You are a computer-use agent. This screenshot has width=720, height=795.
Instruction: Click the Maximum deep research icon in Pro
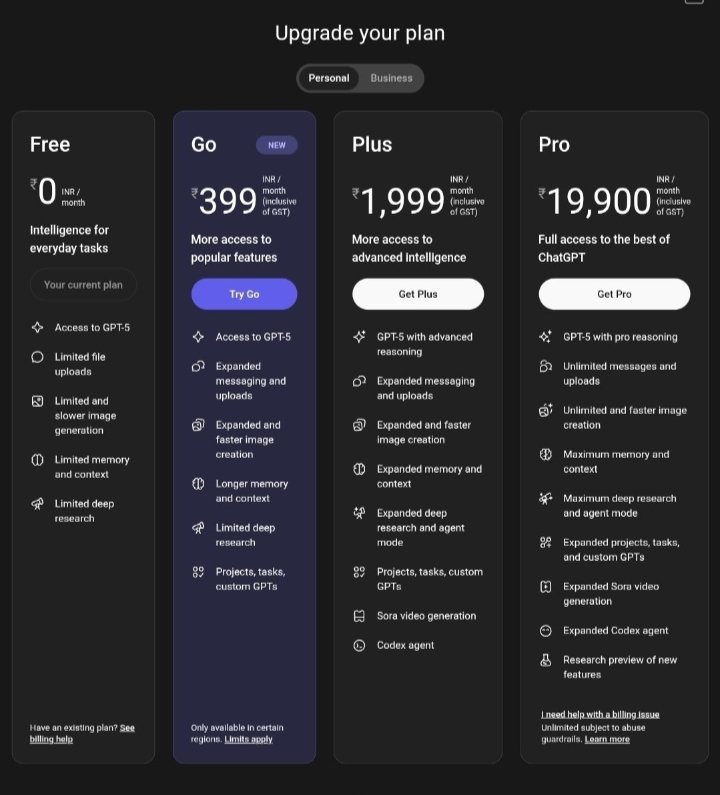point(545,498)
